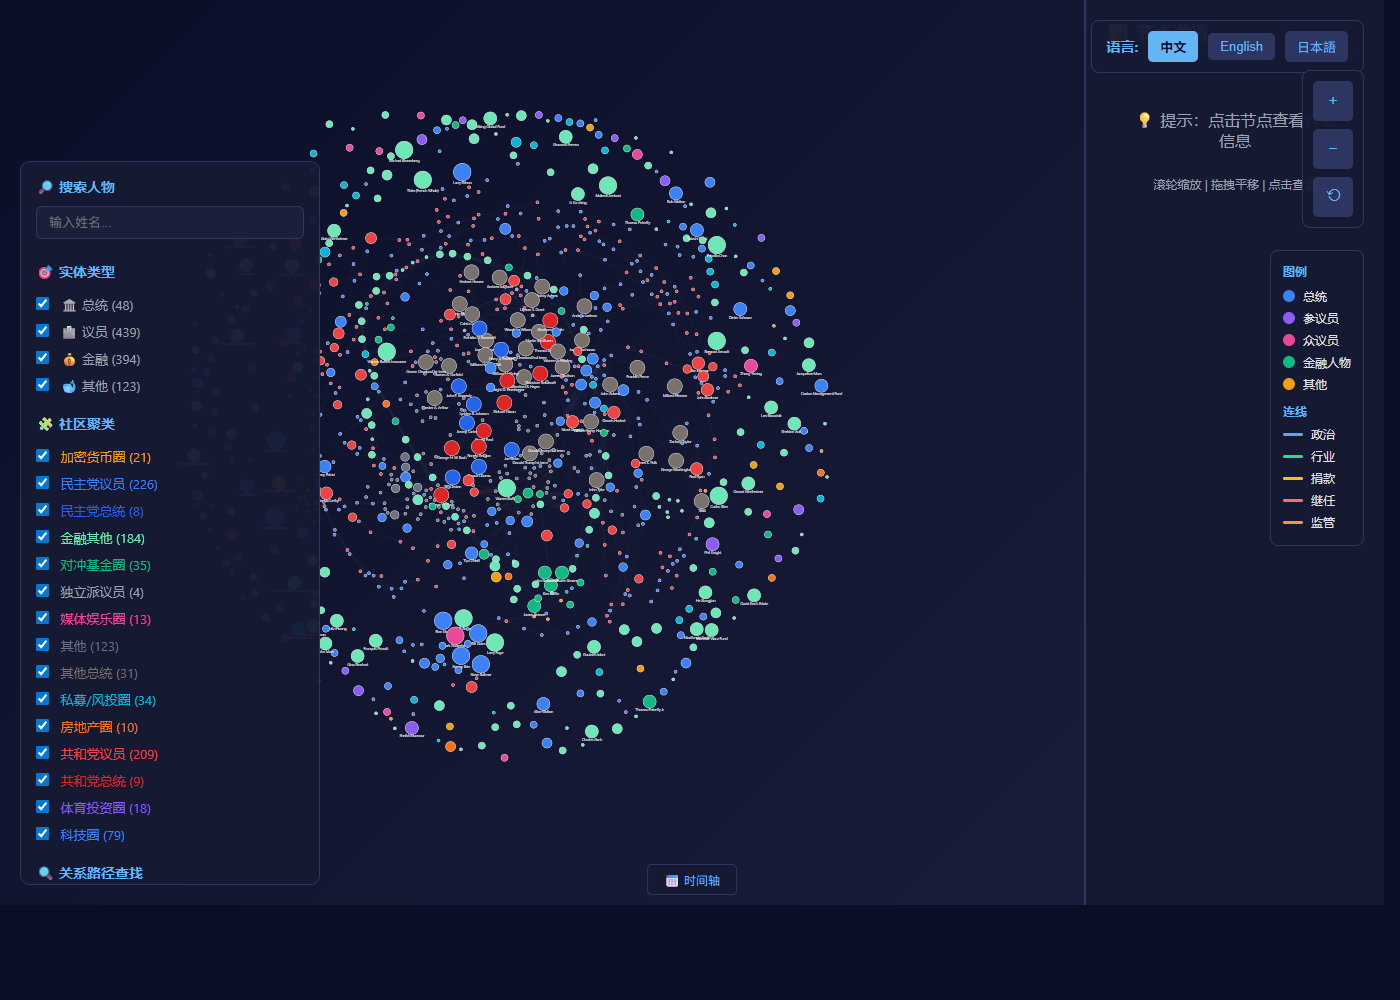Disable the 加密货币圈 (21) community checkbox

(x=43, y=456)
